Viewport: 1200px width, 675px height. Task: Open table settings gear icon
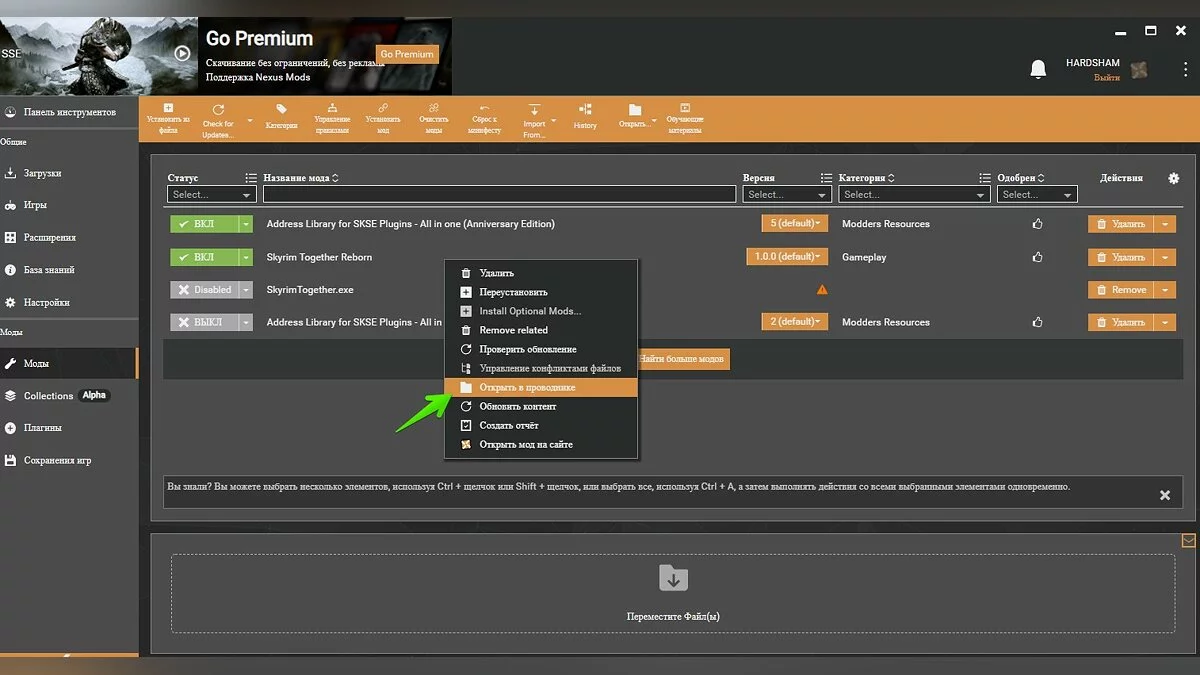[x=1173, y=178]
